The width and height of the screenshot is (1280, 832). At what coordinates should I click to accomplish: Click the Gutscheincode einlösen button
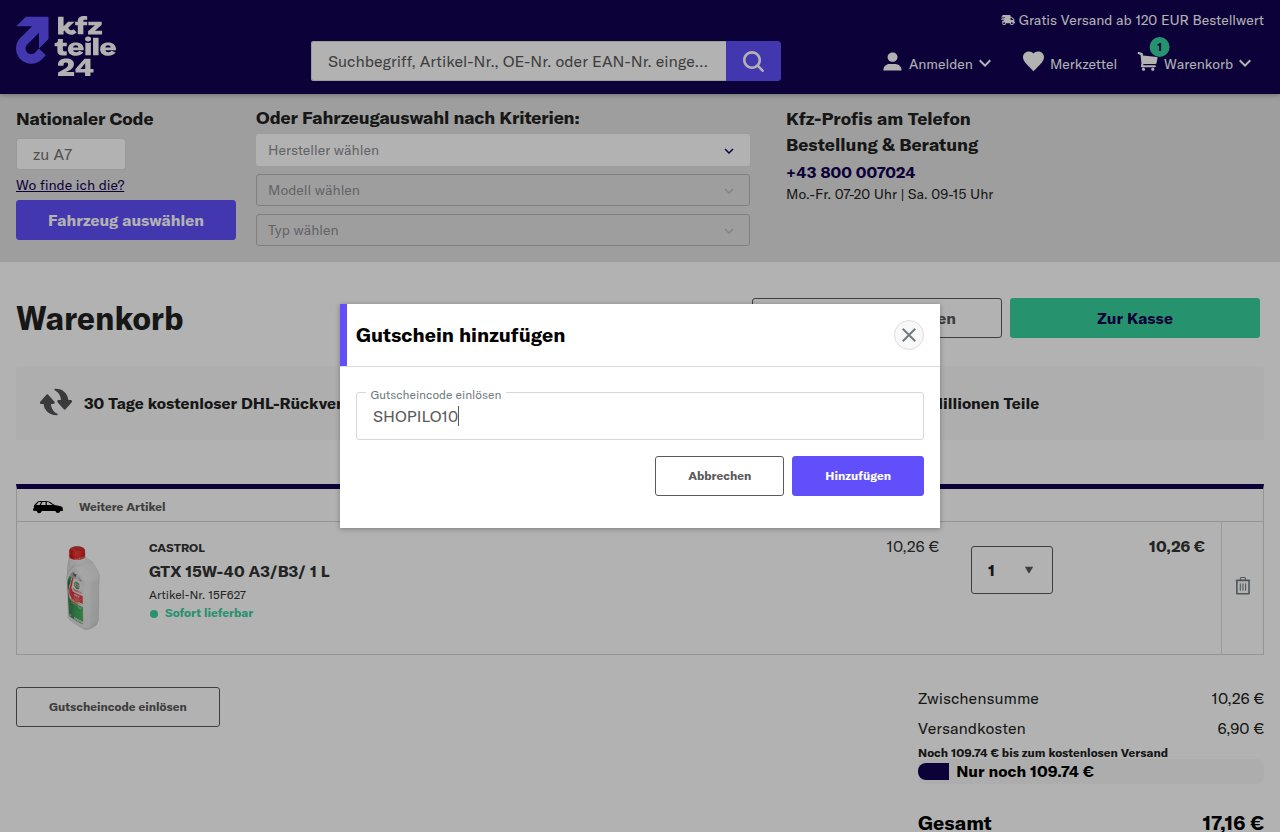tap(118, 707)
